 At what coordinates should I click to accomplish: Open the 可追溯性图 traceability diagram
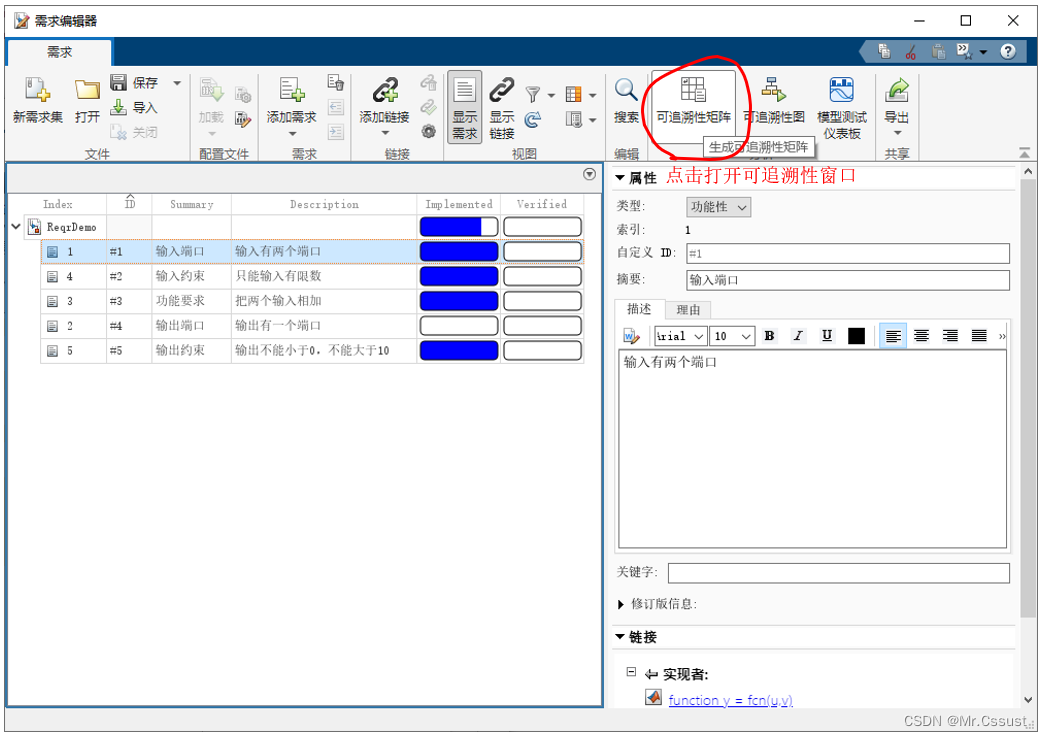774,91
